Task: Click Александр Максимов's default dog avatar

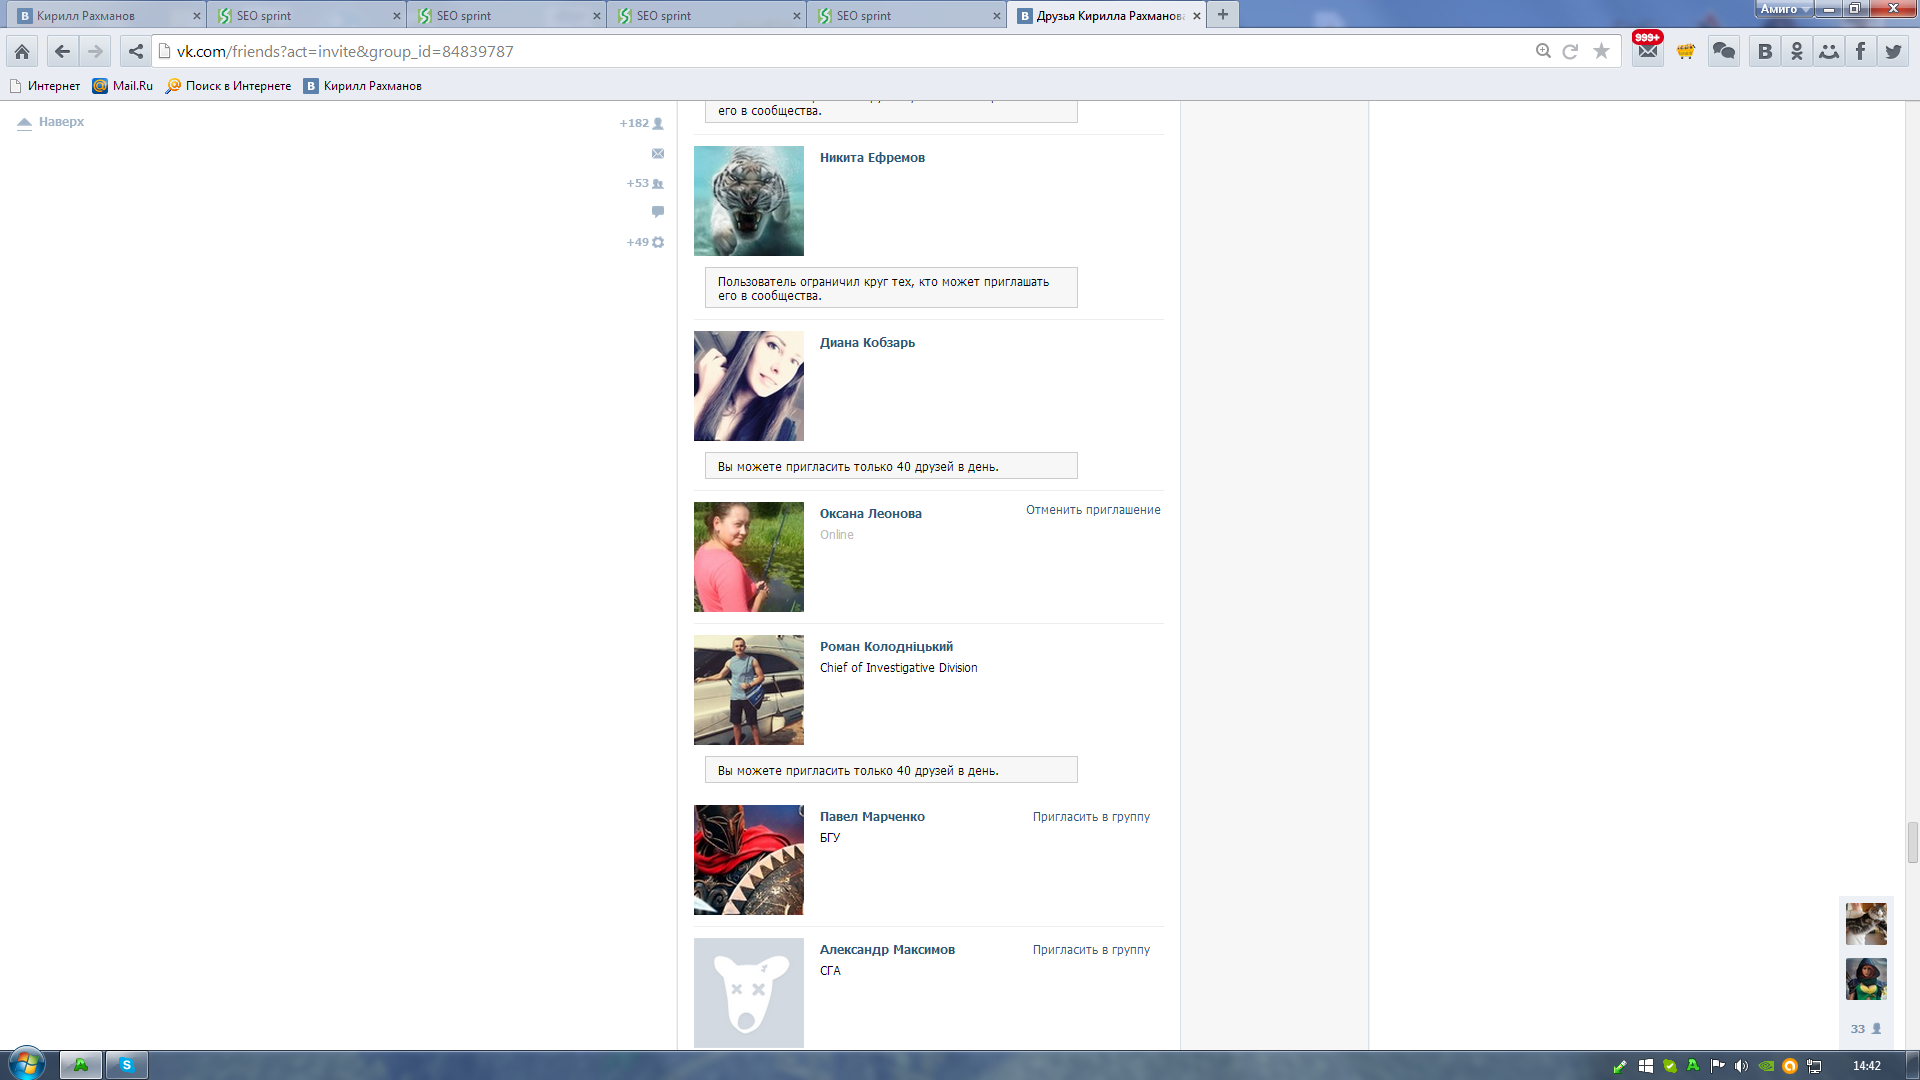Action: coord(749,993)
